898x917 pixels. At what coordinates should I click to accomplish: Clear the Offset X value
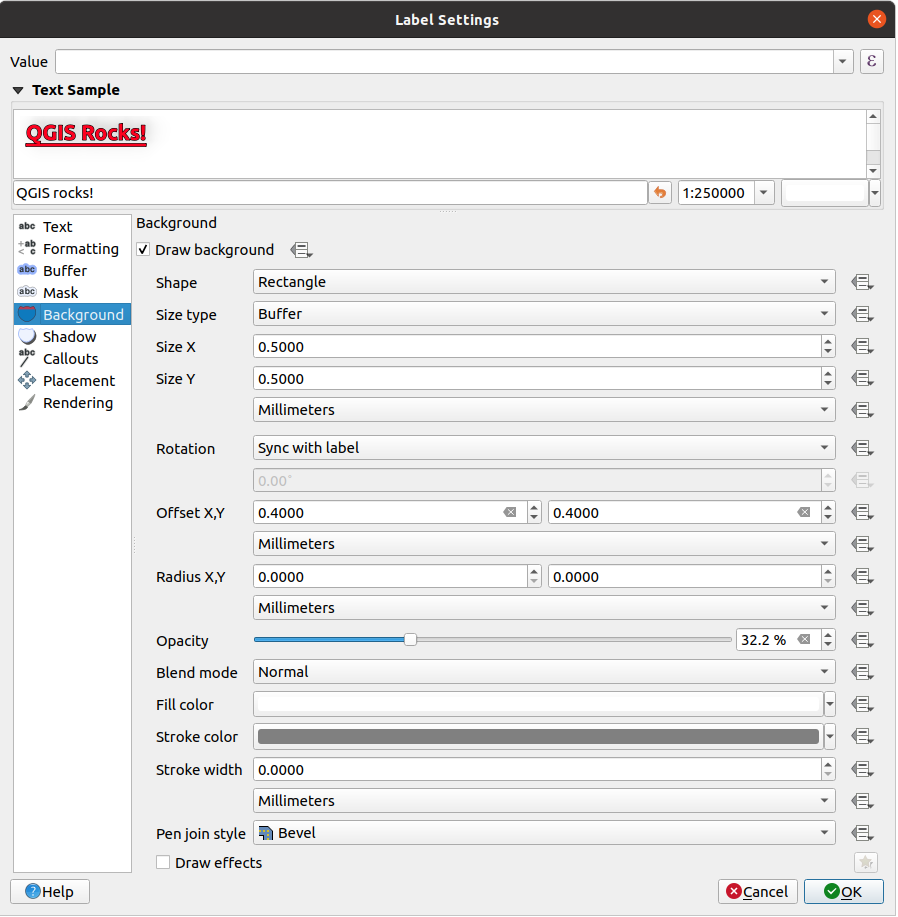click(x=510, y=512)
